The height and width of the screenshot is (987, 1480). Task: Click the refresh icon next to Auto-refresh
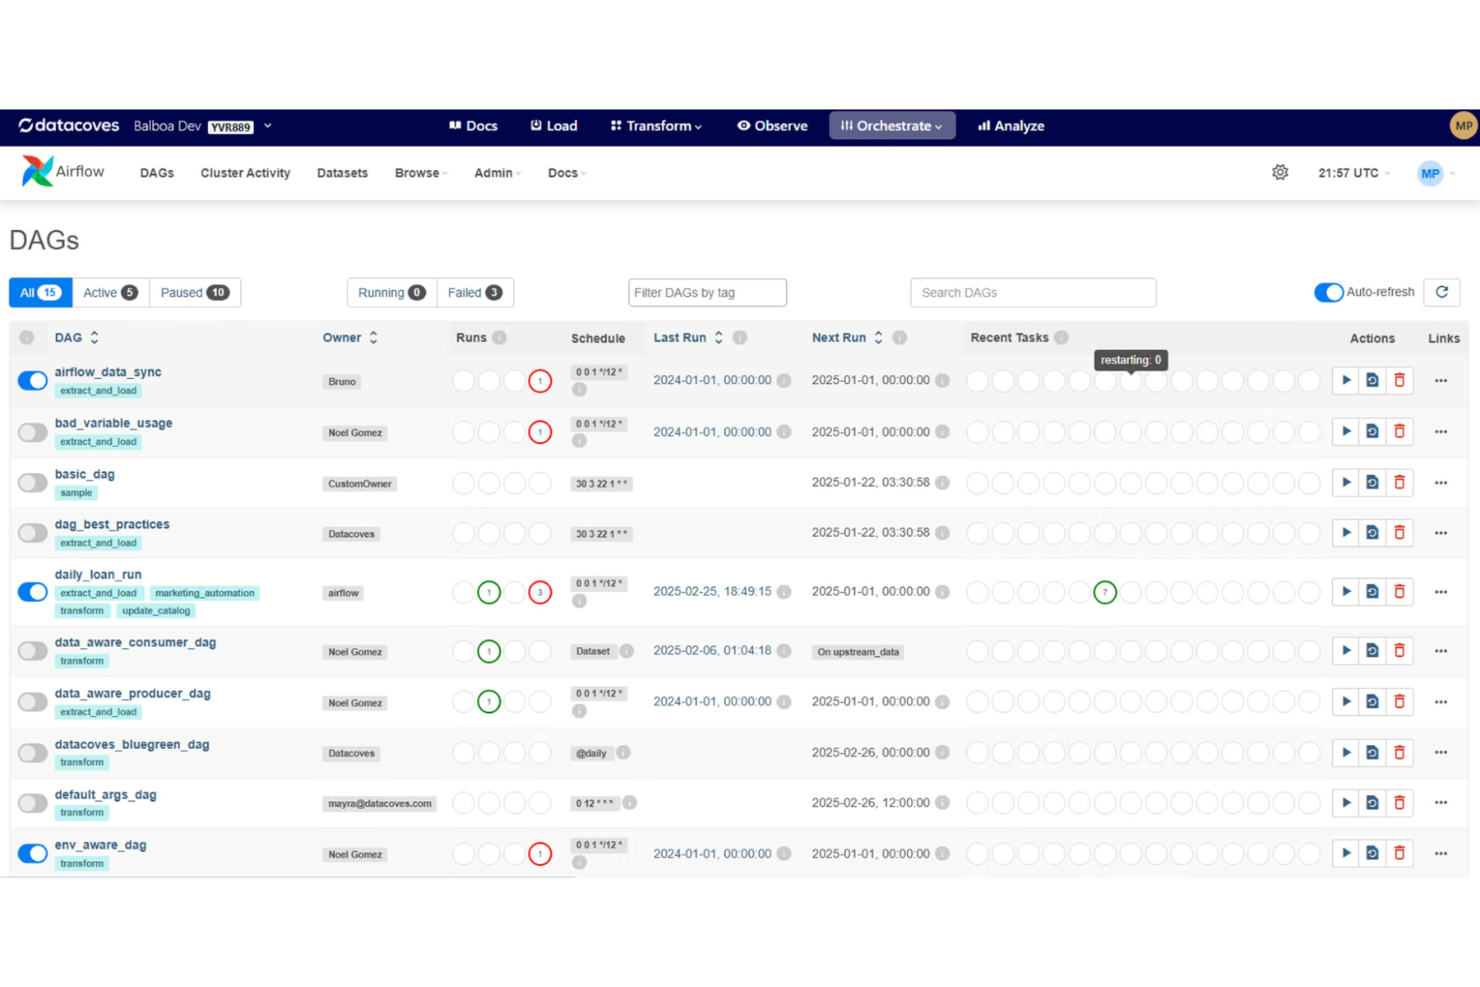point(1441,292)
